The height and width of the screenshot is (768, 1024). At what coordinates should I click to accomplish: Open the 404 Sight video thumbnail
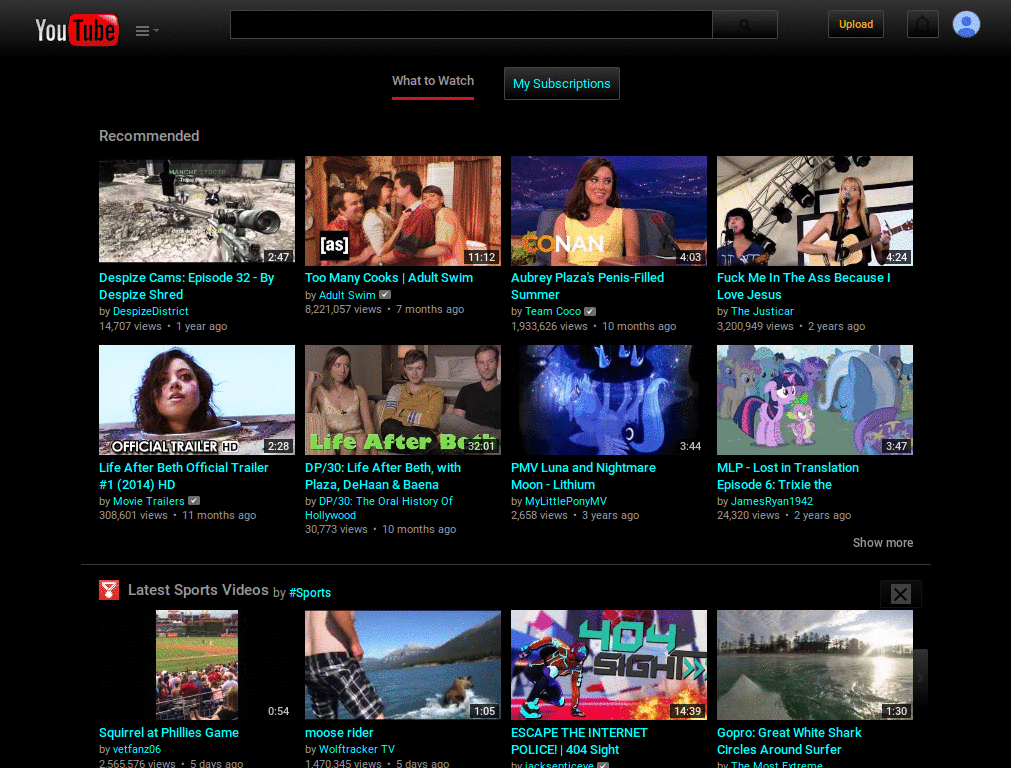(x=609, y=665)
